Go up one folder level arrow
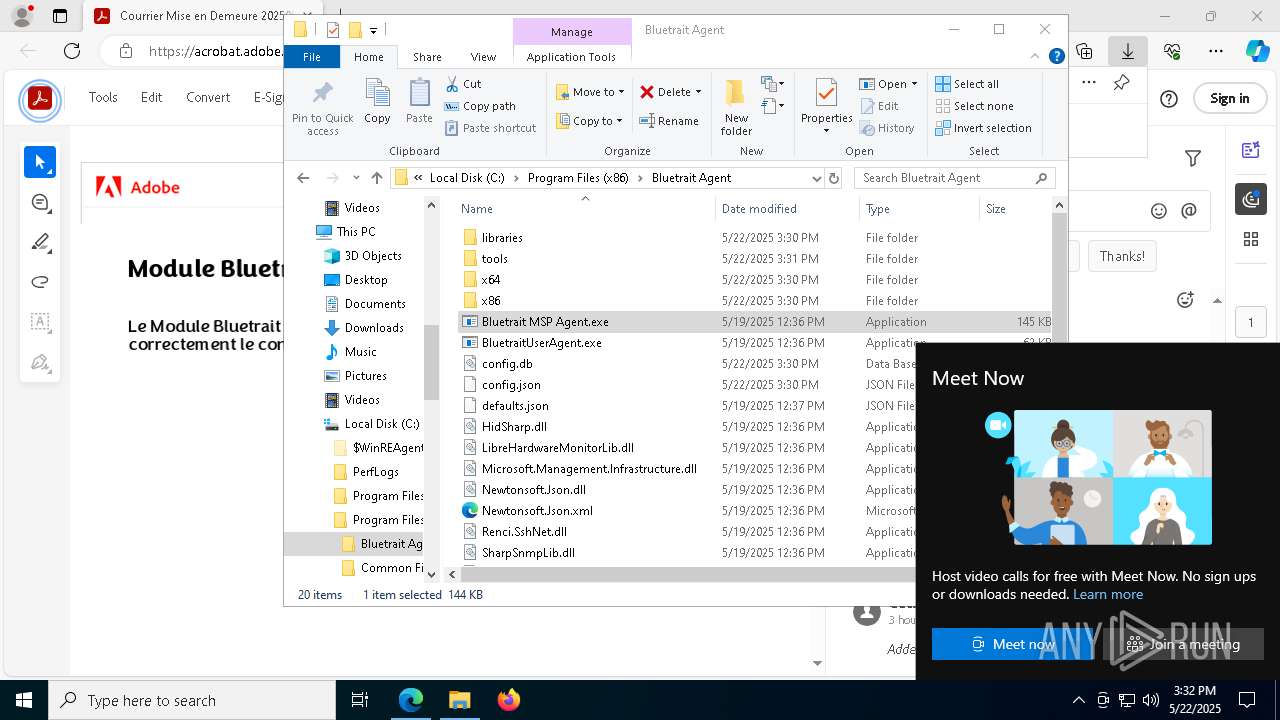The width and height of the screenshot is (1280, 720). click(376, 178)
